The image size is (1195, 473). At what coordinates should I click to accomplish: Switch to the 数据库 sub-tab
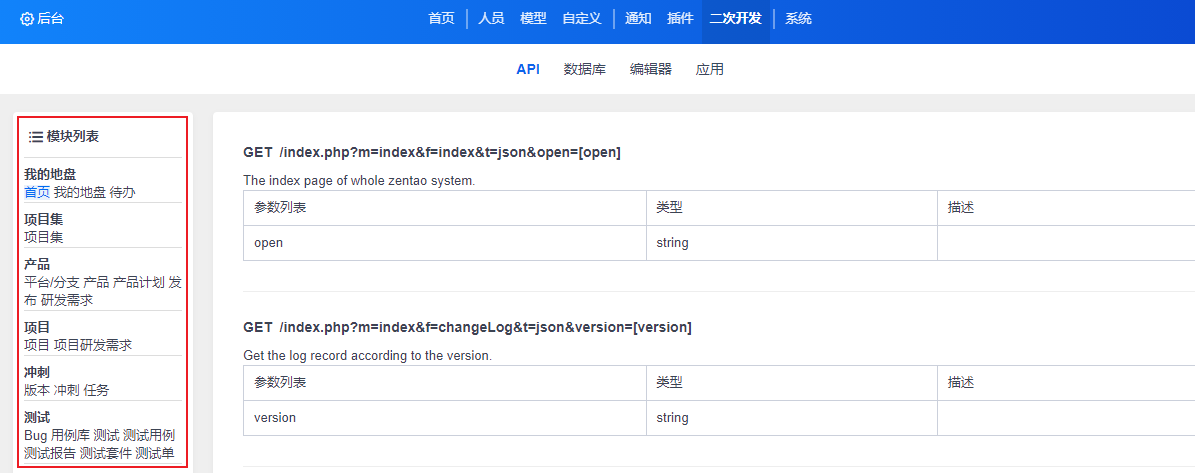pyautogui.click(x=585, y=69)
